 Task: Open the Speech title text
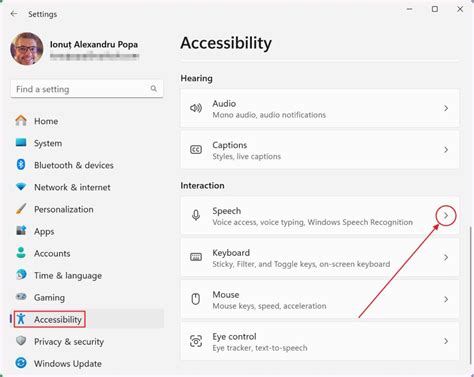tap(227, 211)
